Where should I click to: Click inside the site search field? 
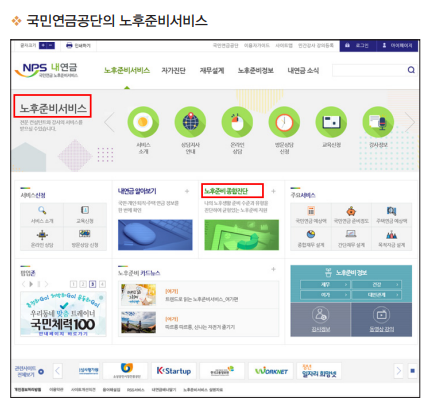point(369,70)
